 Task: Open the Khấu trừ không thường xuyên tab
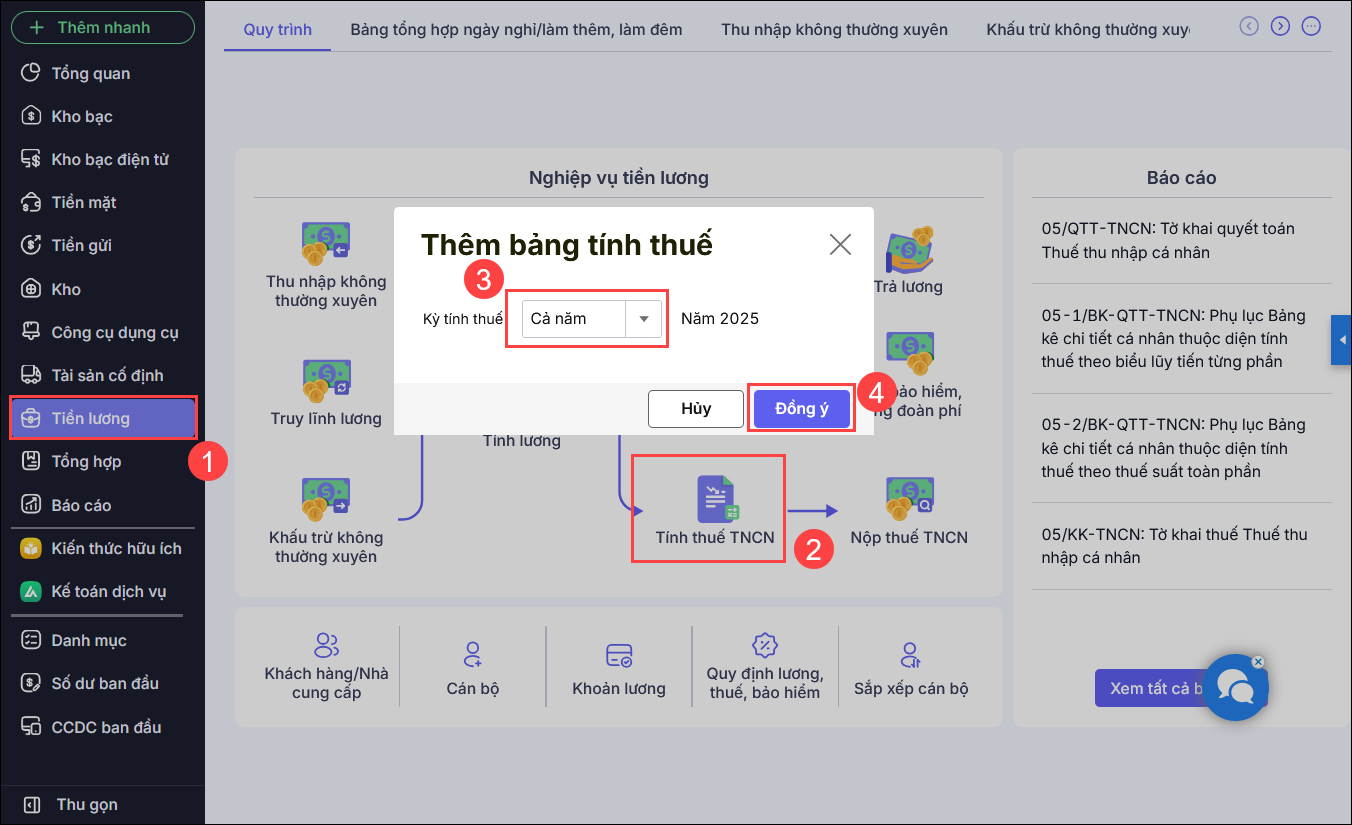click(1088, 29)
